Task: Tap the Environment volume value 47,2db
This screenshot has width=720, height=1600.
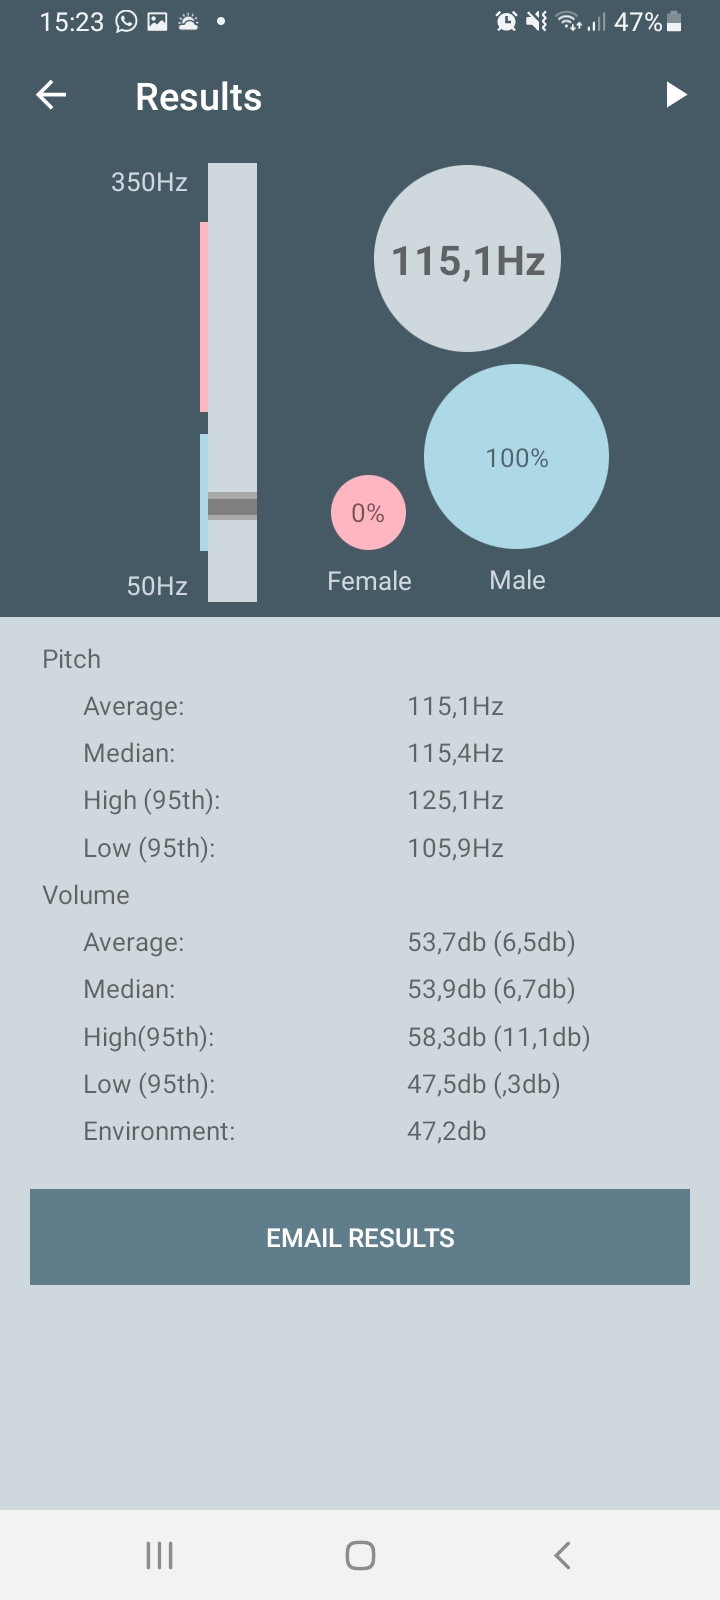Action: (x=446, y=1131)
